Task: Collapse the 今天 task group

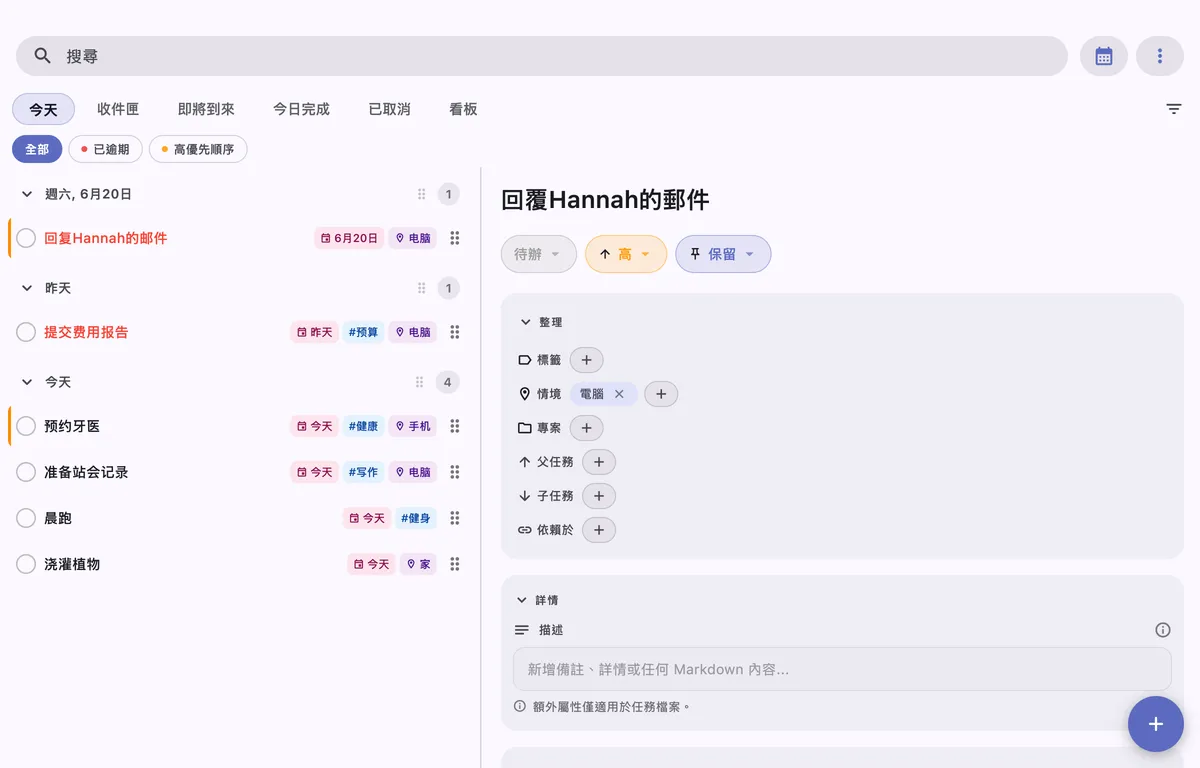Action: point(27,382)
